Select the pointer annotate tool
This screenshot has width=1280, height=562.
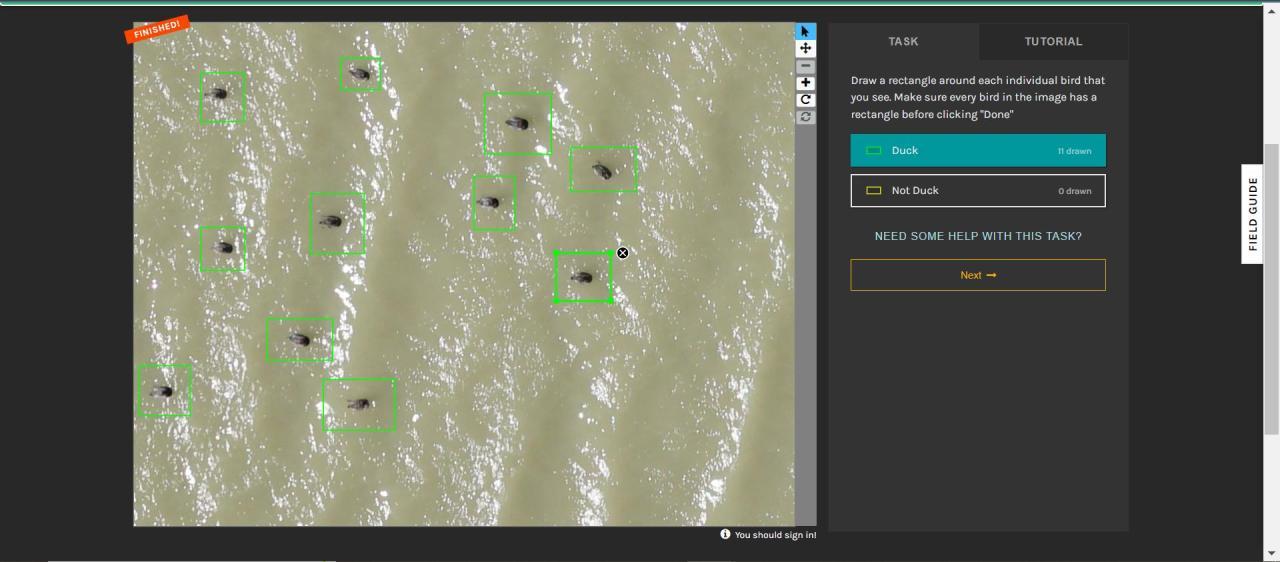pyautogui.click(x=805, y=32)
